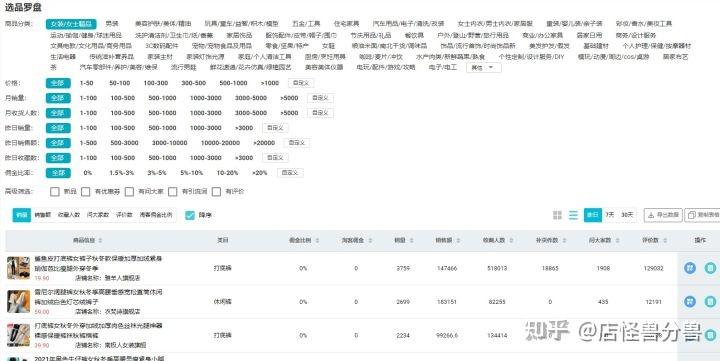This screenshot has height=361, width=720.
Task: Open product thumbnail priced 19.90
Action: pyautogui.click(x=18, y=268)
